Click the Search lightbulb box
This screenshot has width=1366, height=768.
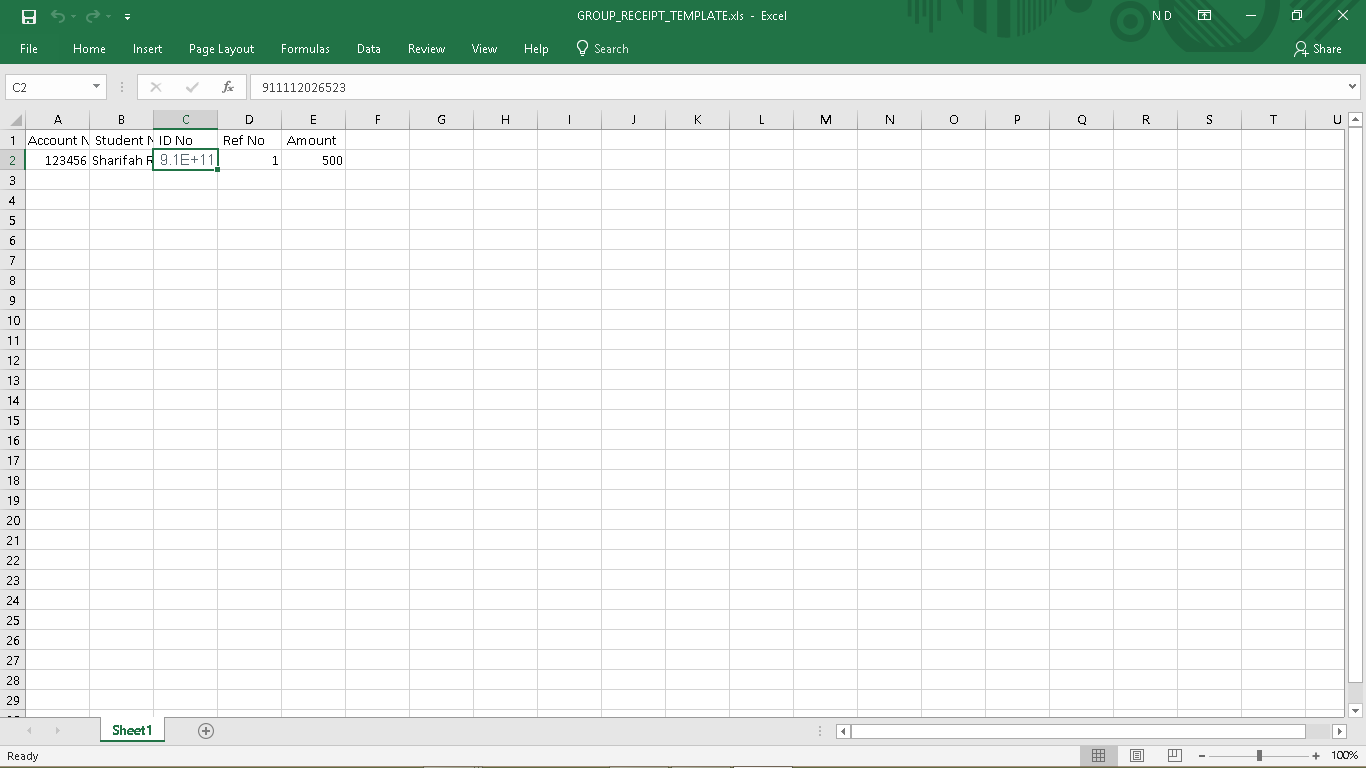click(x=603, y=48)
